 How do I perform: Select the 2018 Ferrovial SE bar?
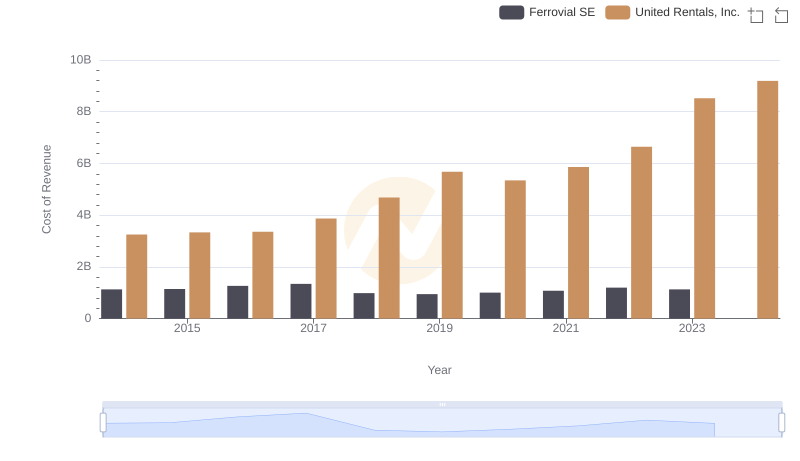pos(364,306)
